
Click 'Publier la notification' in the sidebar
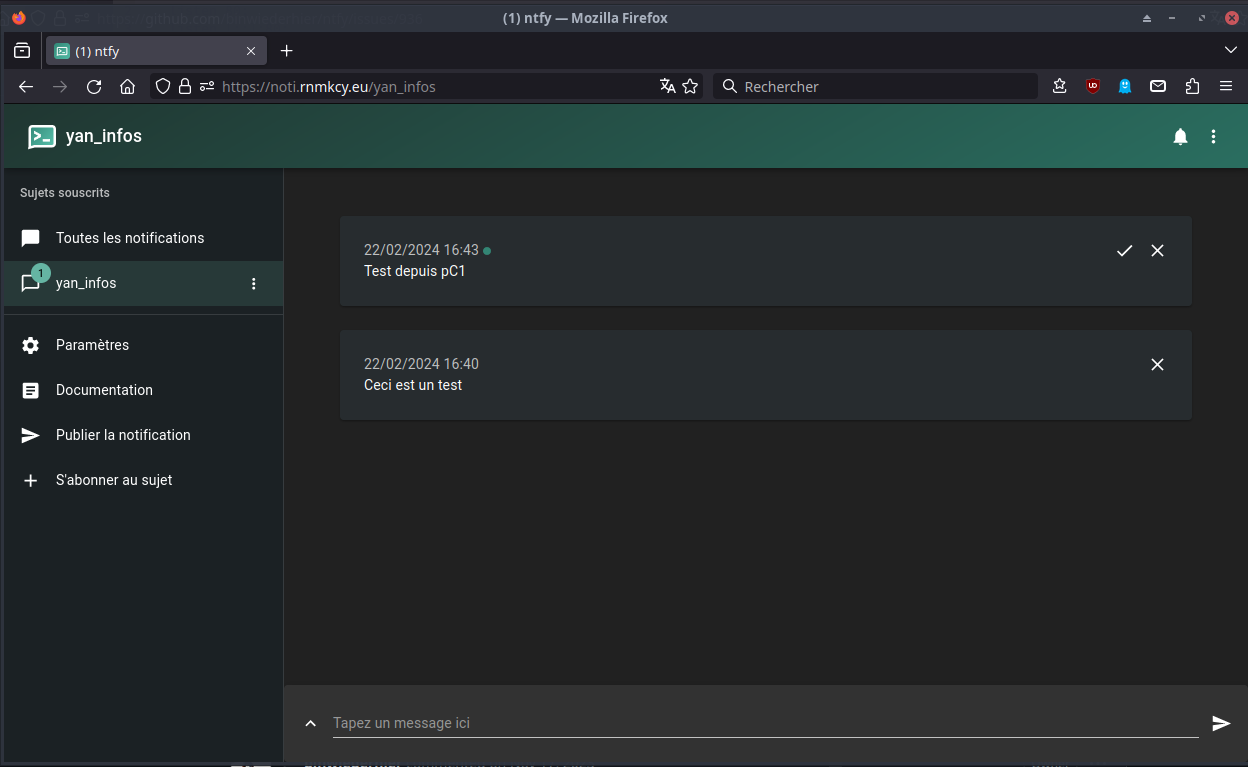[x=123, y=435]
